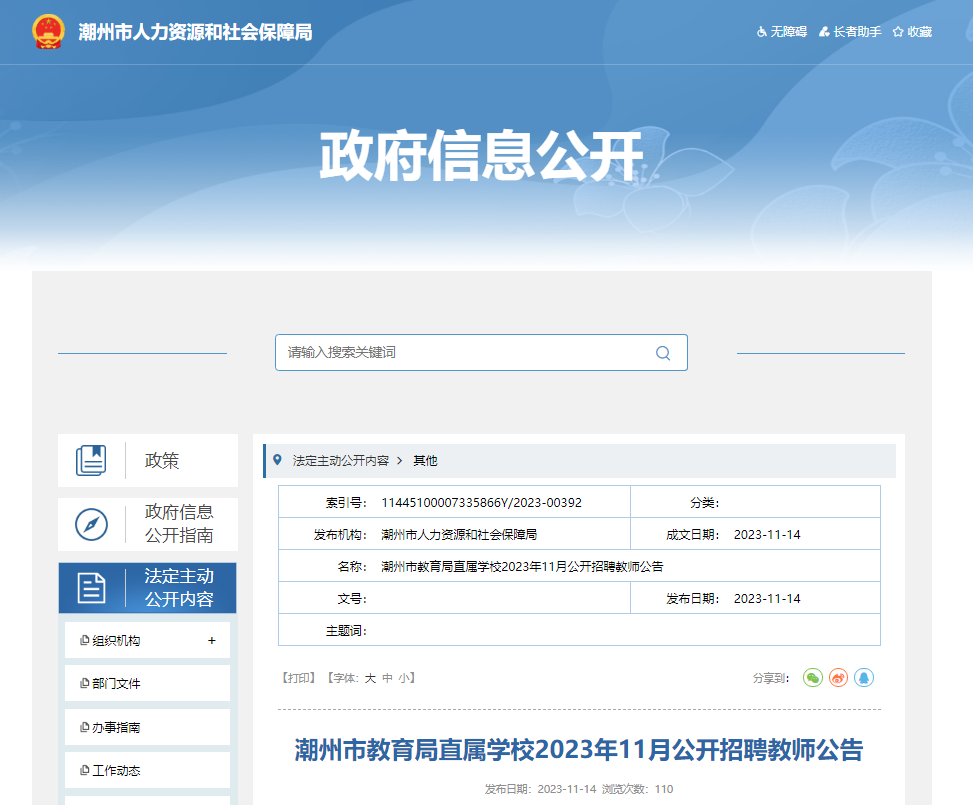Click the policy document stack icon
This screenshot has width=973, height=805.
pos(91,461)
